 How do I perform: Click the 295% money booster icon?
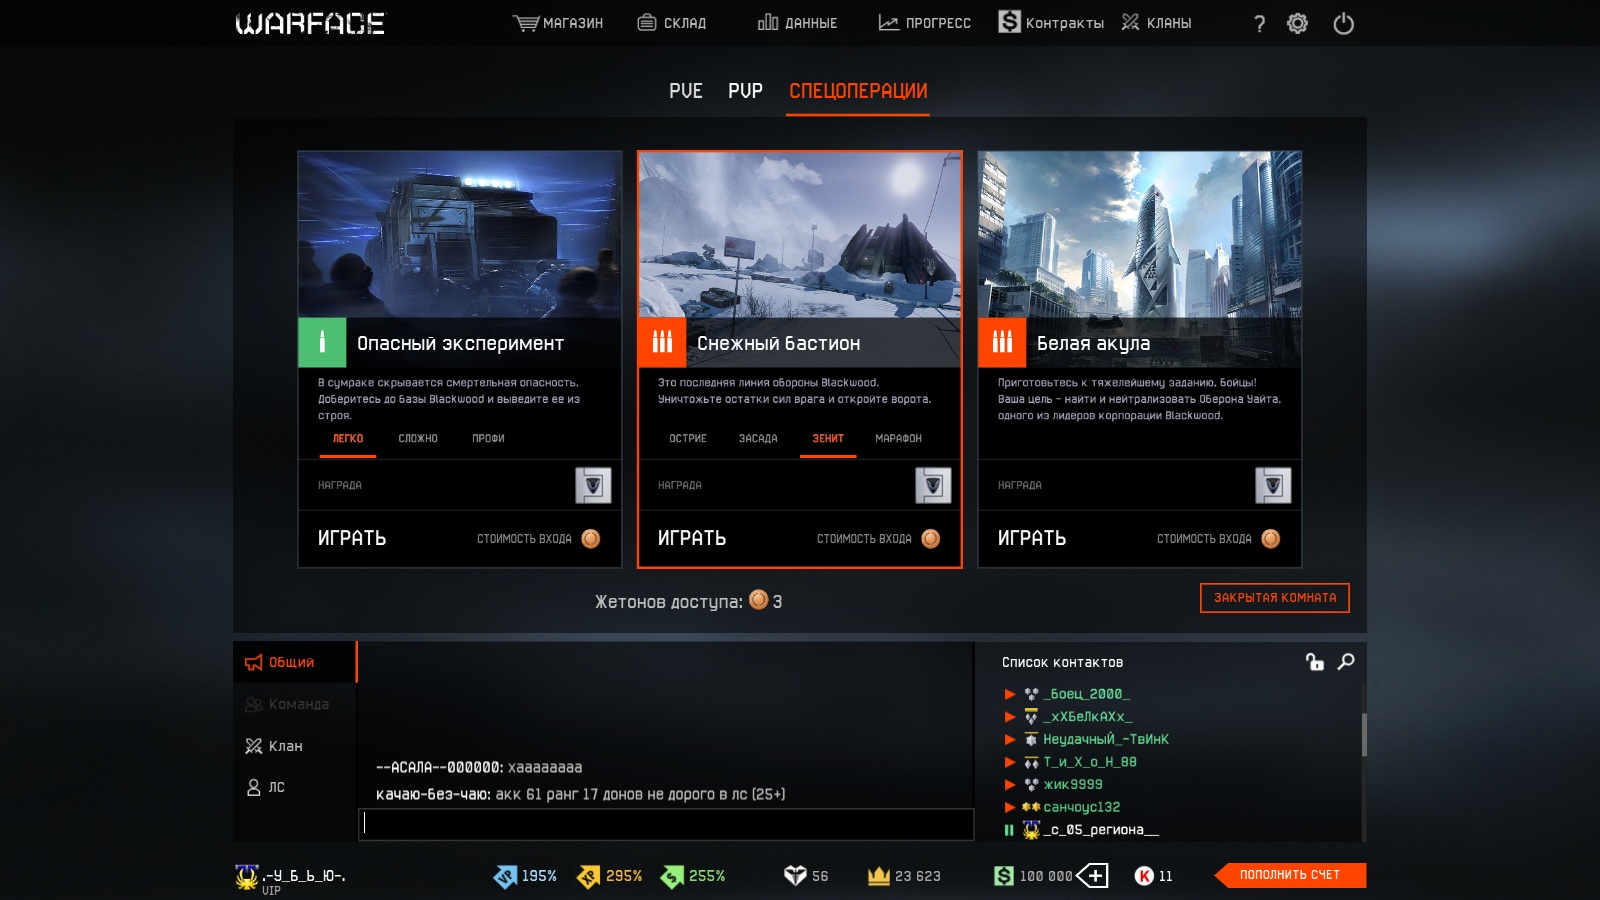589,876
